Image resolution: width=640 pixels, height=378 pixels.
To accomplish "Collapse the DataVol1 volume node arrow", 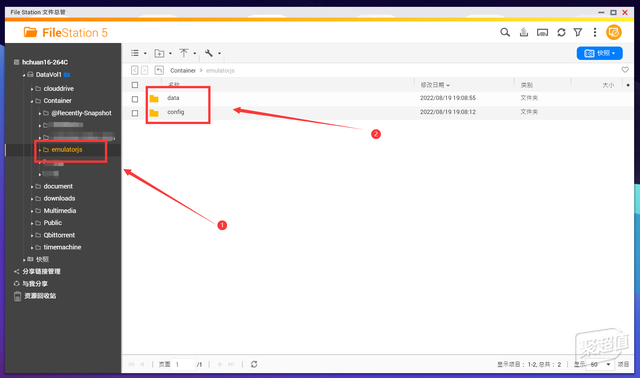I will [24, 75].
